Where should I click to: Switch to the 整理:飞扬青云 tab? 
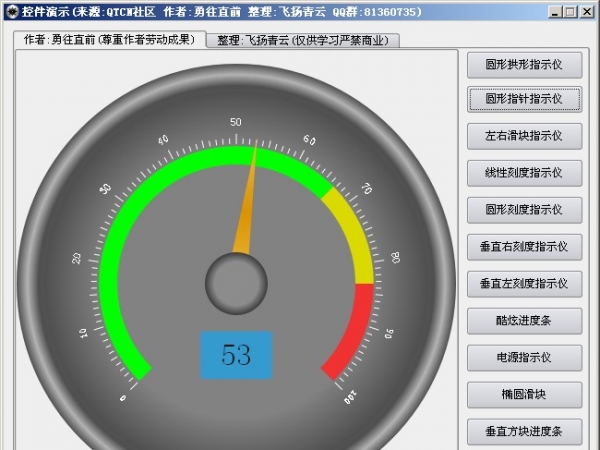coord(304,41)
